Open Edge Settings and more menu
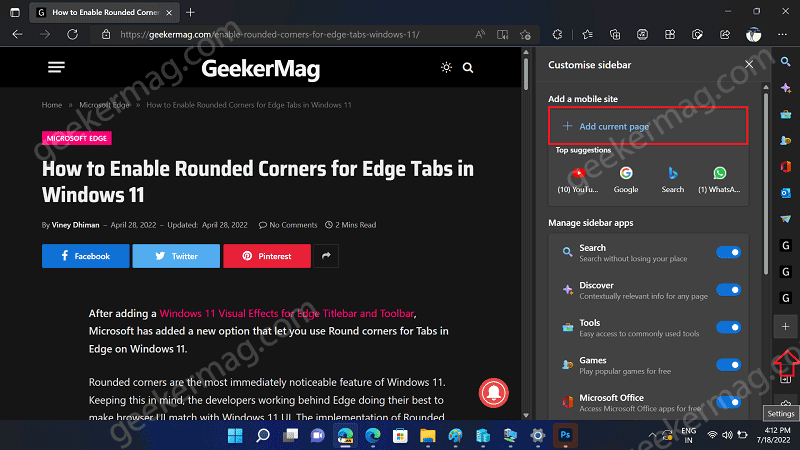The height and width of the screenshot is (450, 800). click(x=782, y=34)
